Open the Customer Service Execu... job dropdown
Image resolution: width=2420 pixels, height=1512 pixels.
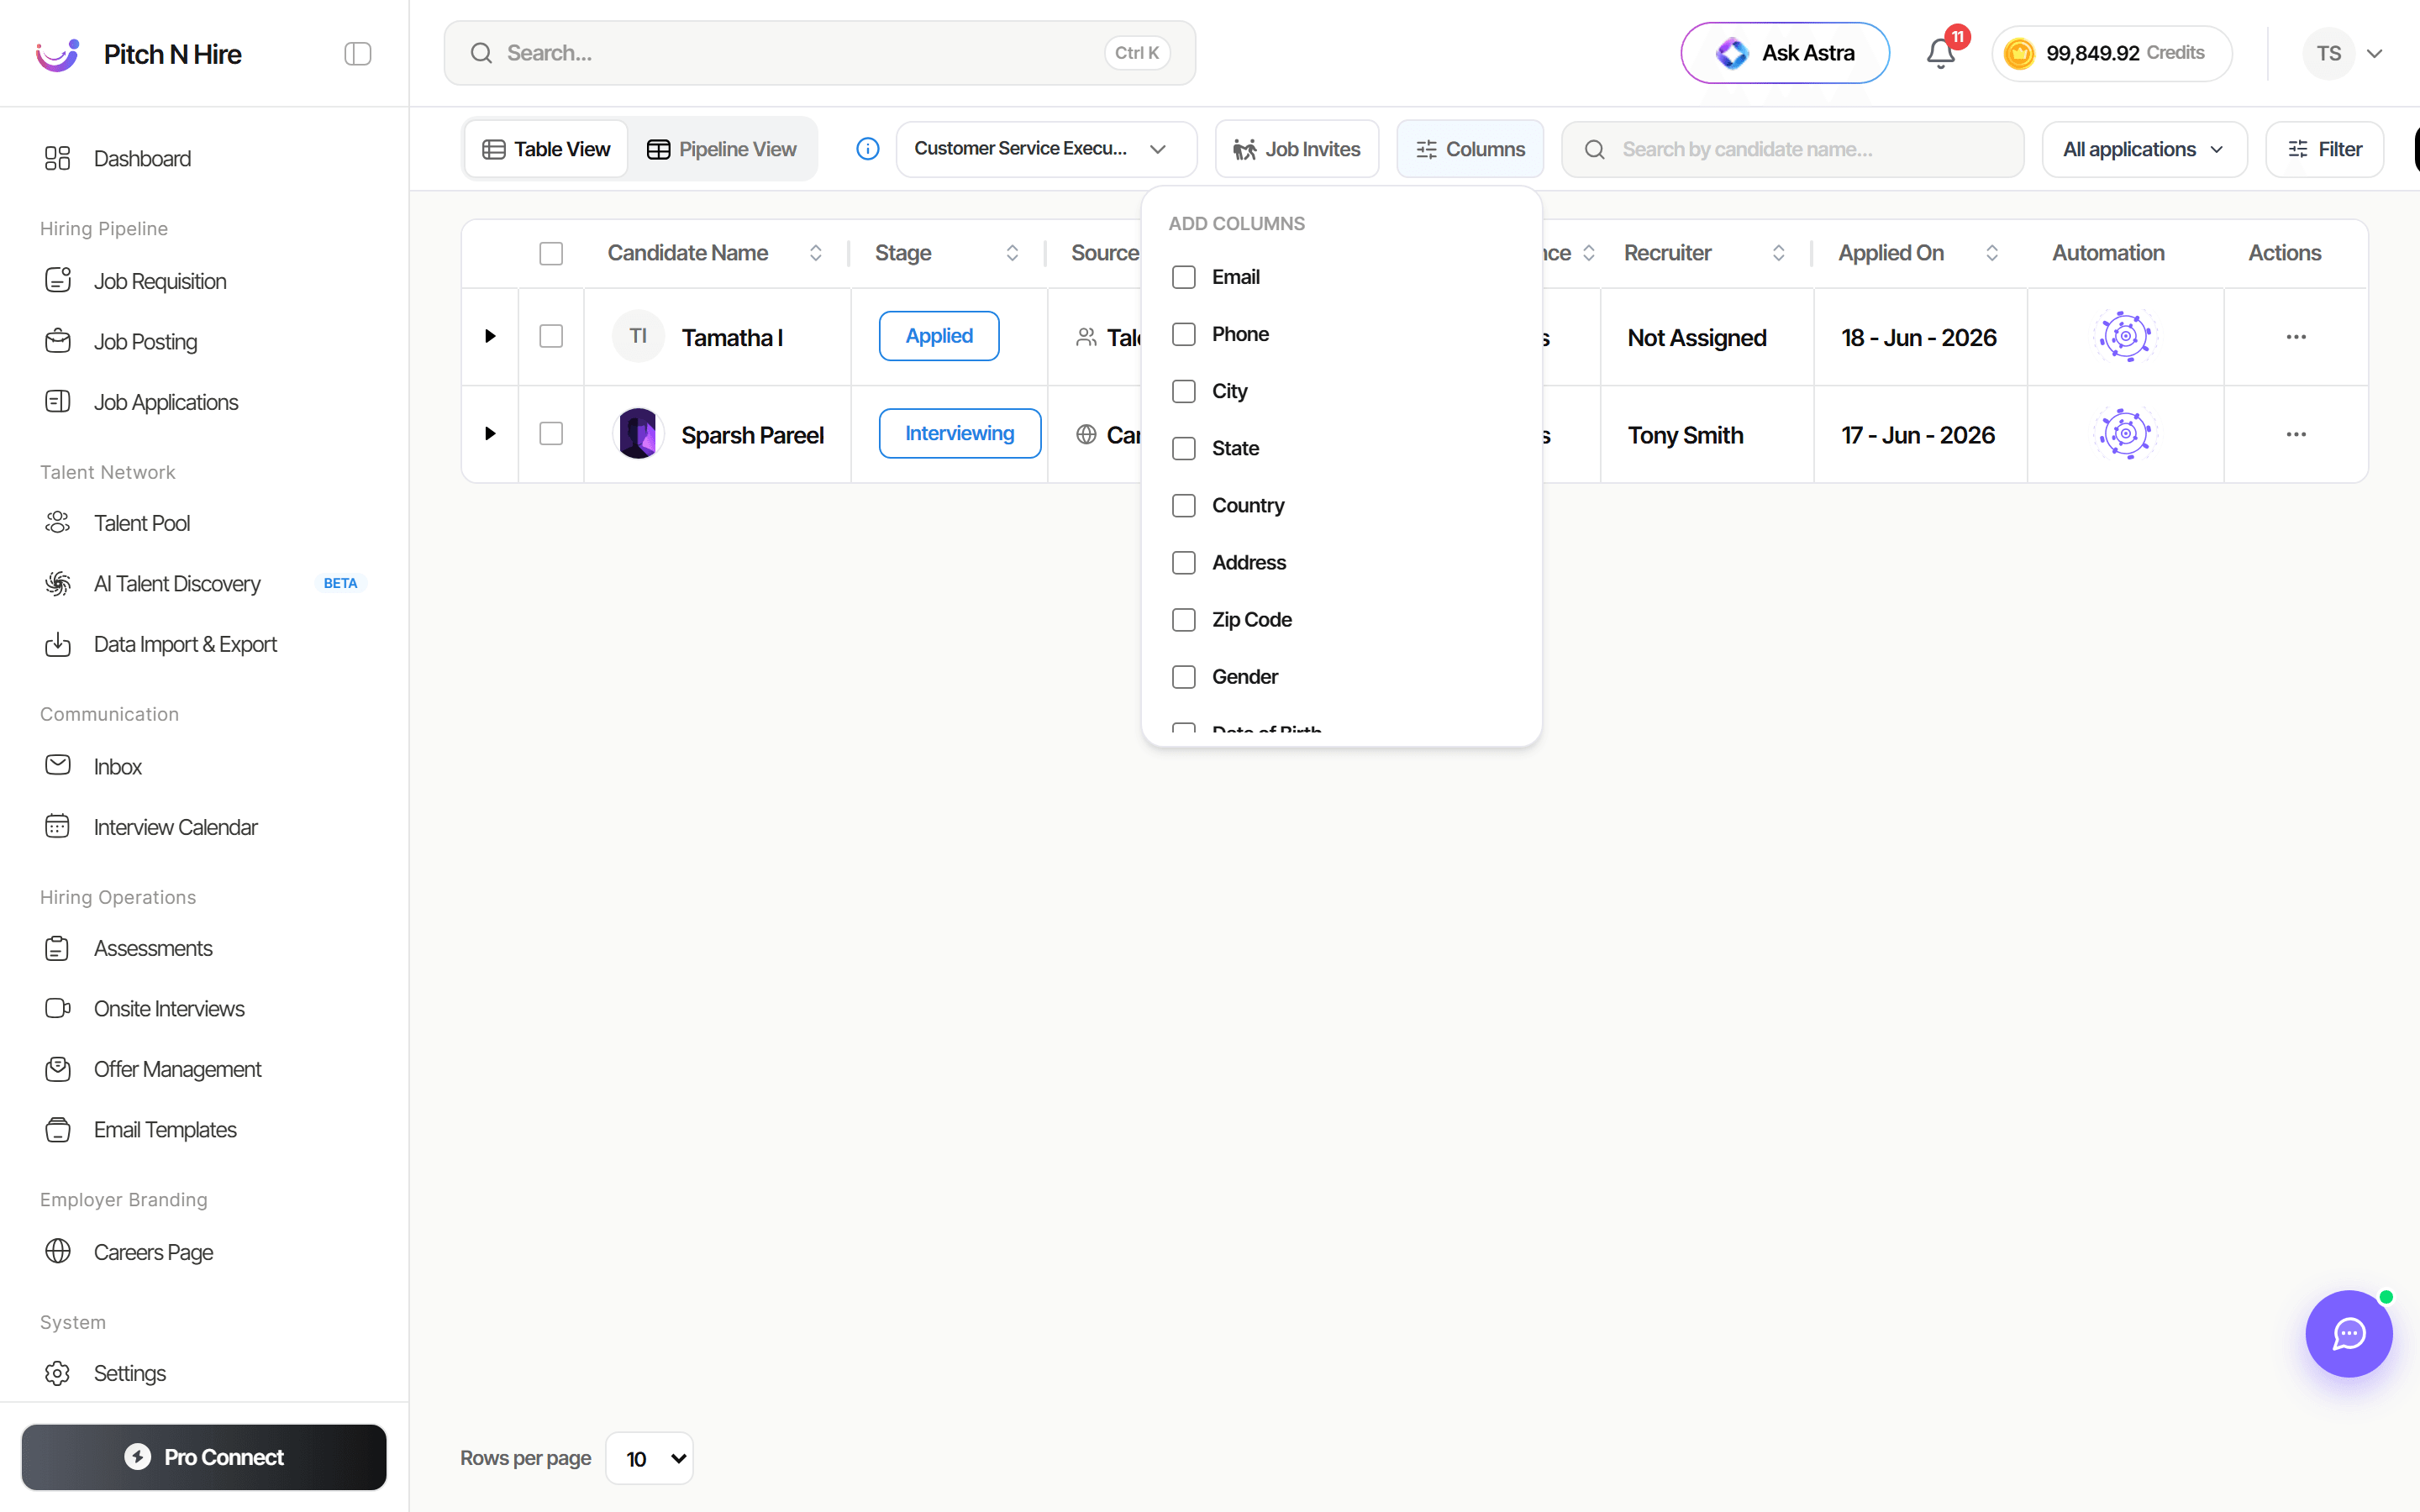click(x=1045, y=149)
